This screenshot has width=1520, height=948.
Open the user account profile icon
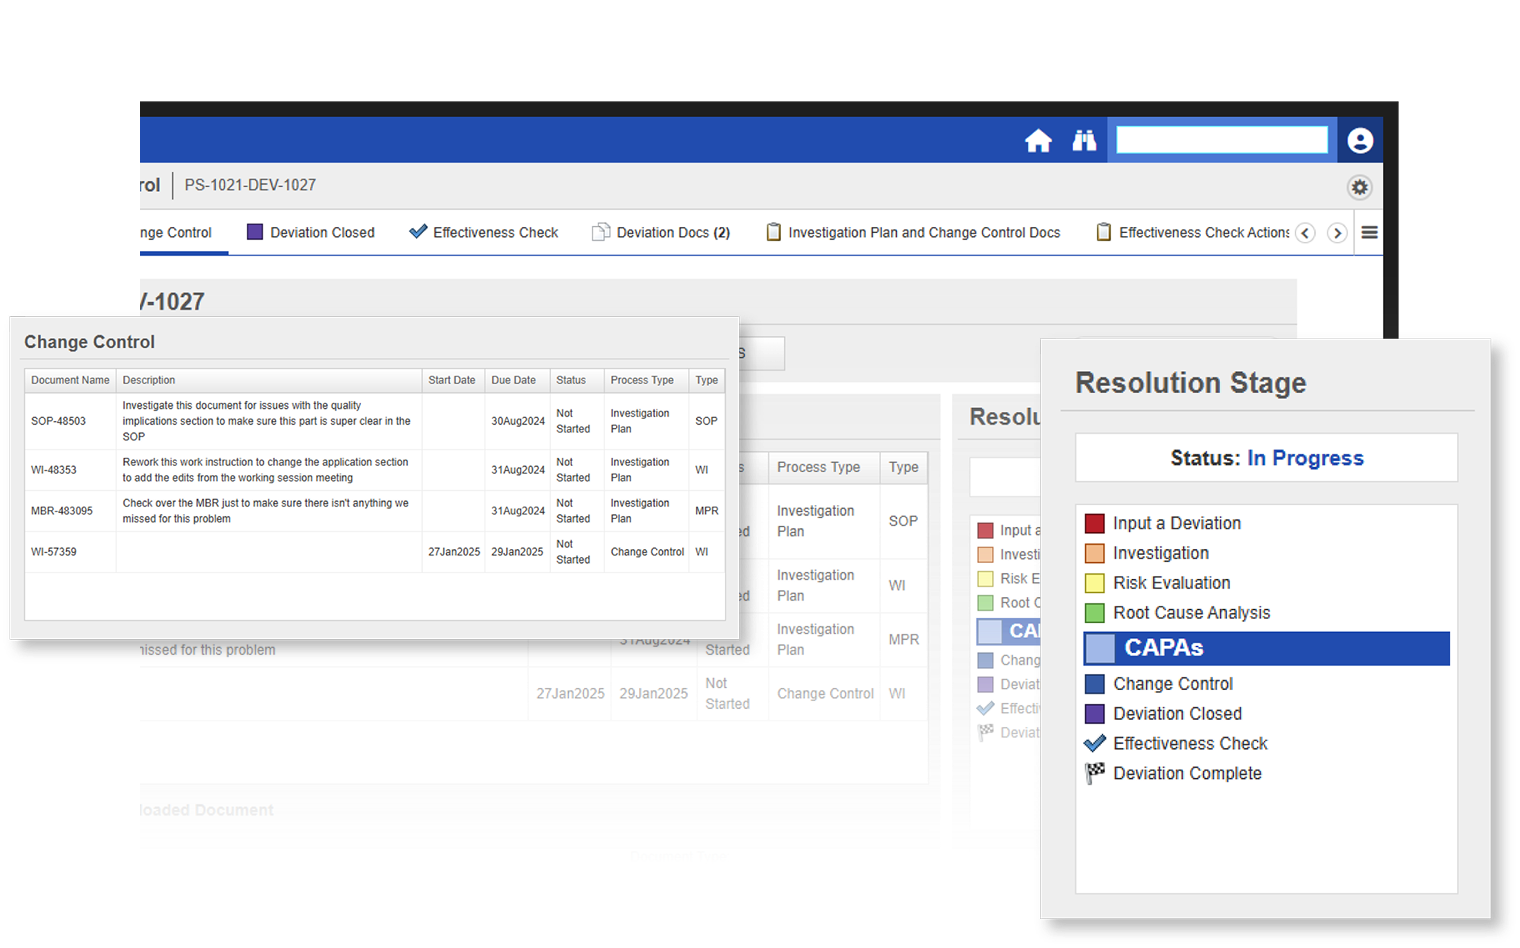1360,140
